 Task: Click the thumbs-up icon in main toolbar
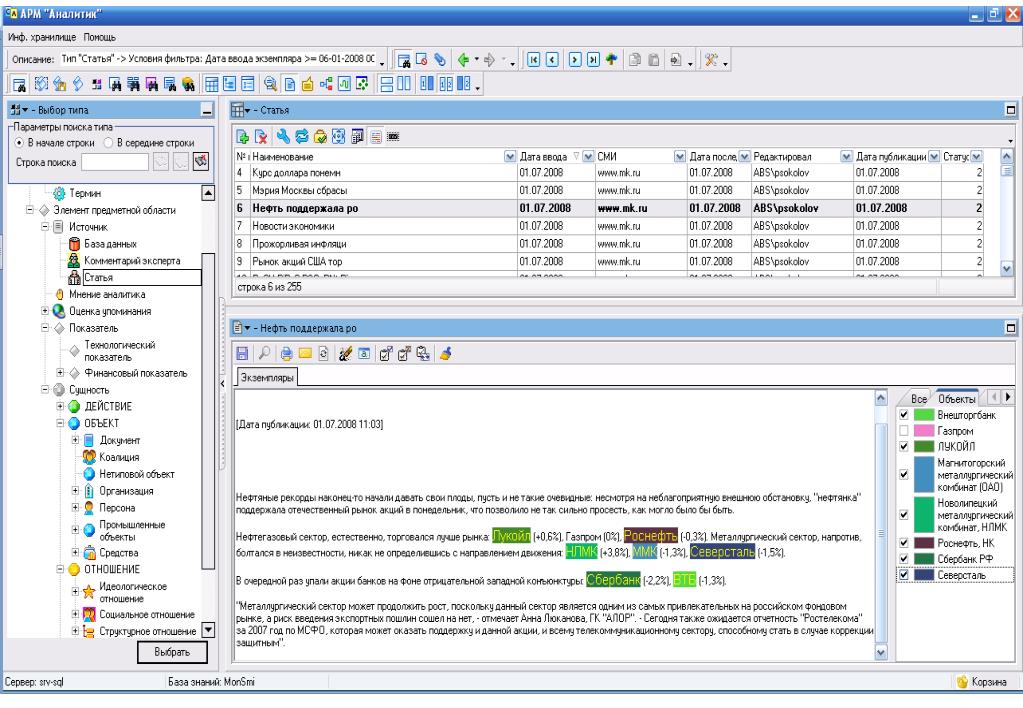(x=307, y=84)
